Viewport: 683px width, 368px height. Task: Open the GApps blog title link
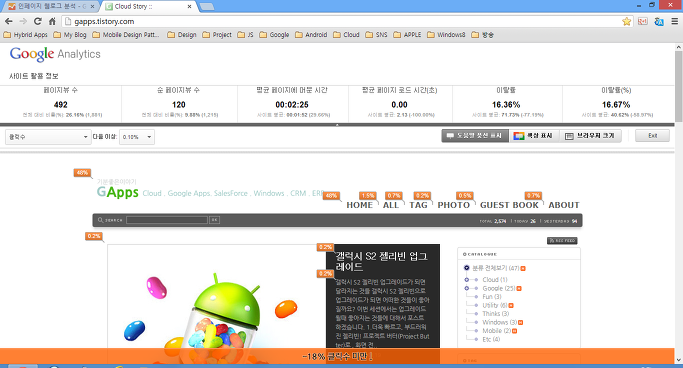(118, 192)
